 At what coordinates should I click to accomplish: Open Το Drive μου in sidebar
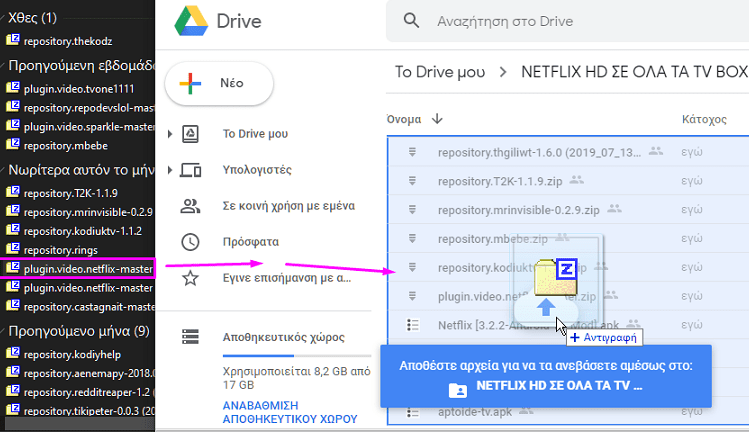point(255,134)
